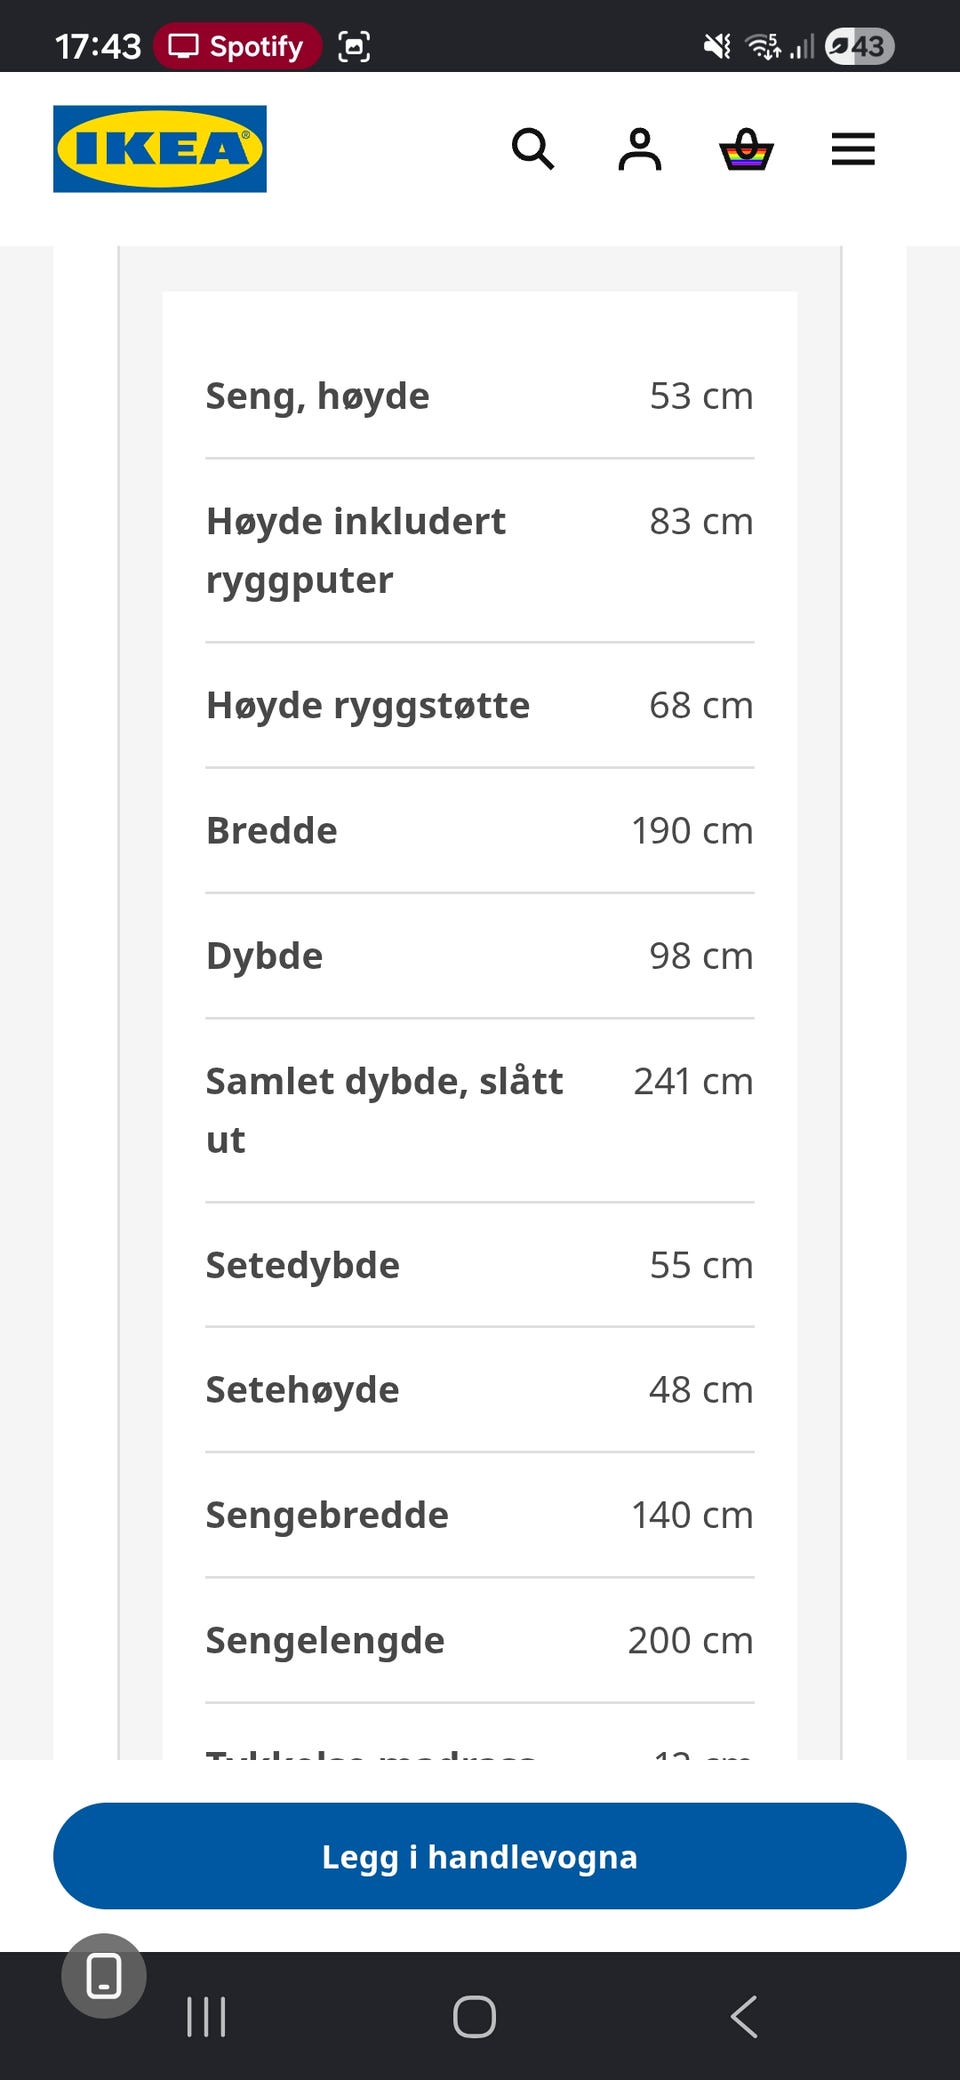Open the shopping basket icon
The height and width of the screenshot is (2080, 960).
[746, 149]
